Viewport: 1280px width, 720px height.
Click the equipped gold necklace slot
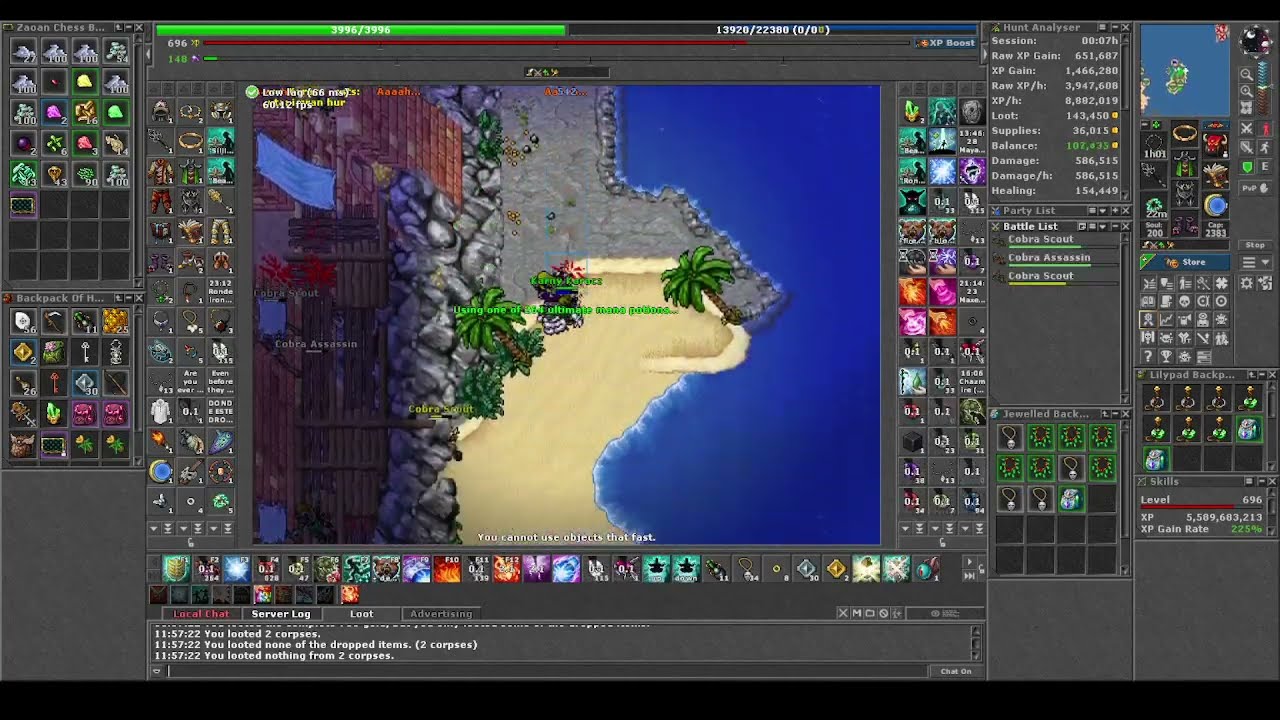click(1185, 133)
